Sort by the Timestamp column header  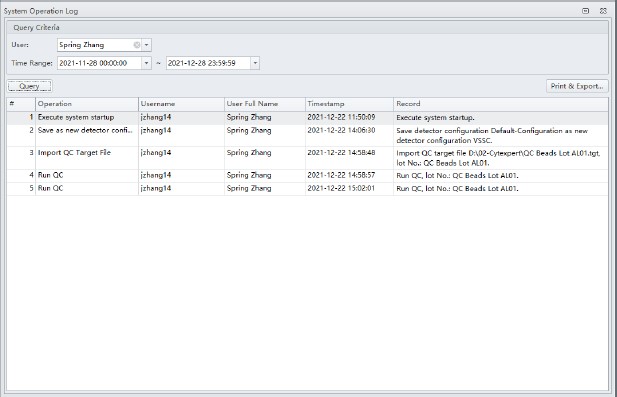[x=349, y=104]
